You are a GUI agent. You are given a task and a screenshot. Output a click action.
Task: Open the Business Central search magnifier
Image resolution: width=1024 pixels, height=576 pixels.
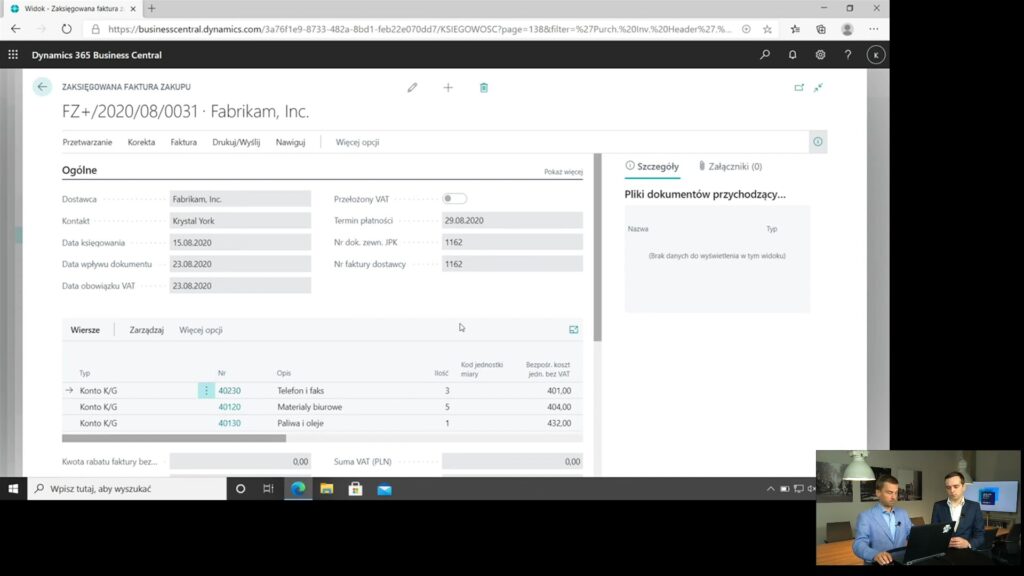[x=765, y=55]
